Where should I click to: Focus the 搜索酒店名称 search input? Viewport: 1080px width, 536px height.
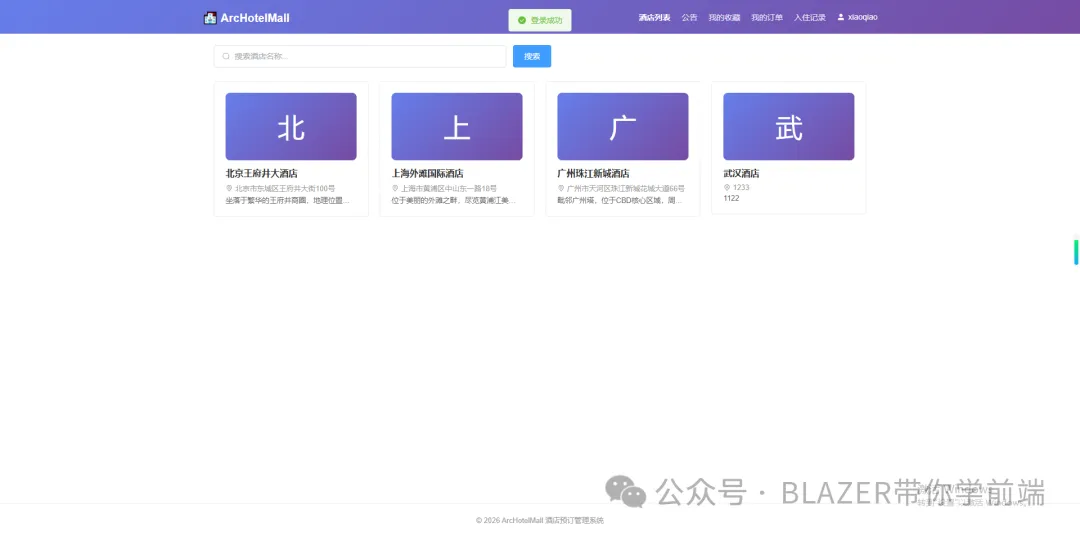coord(360,56)
